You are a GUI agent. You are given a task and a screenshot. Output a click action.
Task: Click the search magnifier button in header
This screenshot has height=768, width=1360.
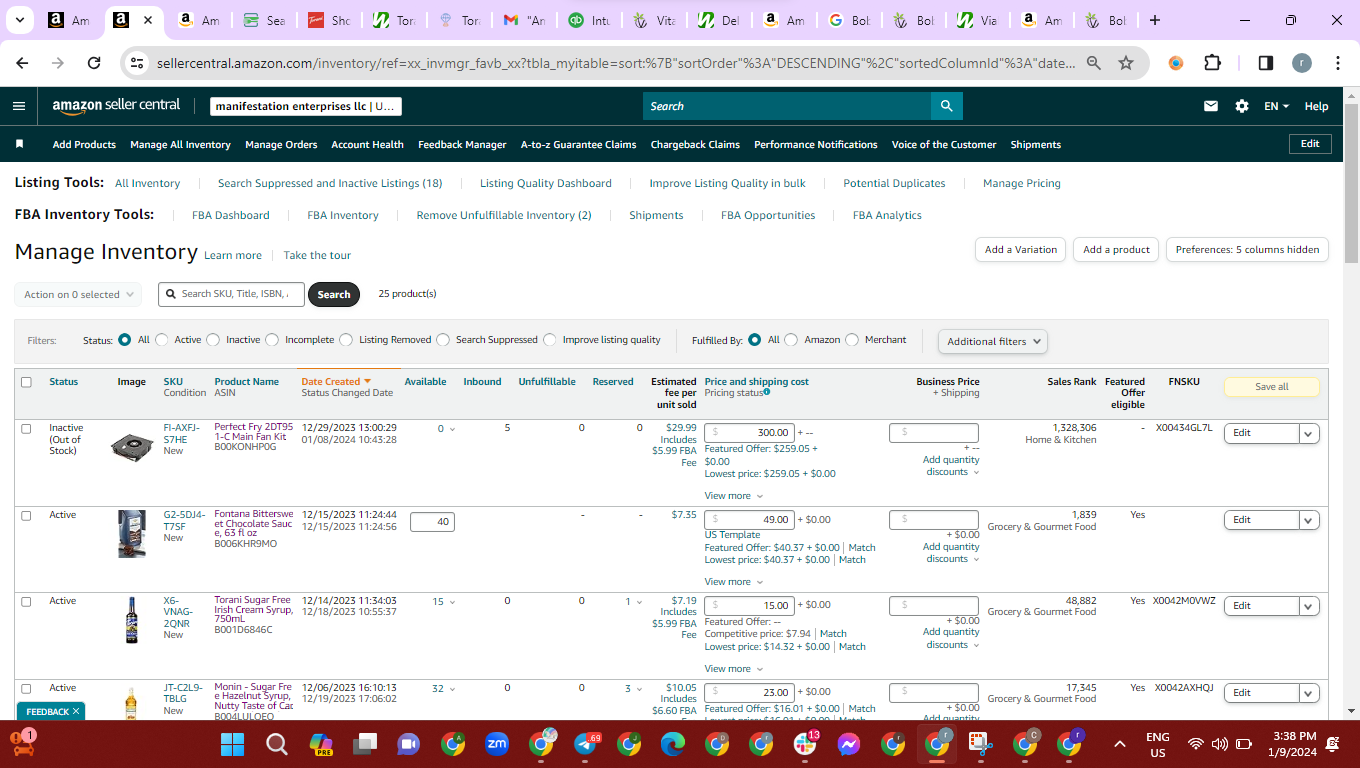[946, 106]
